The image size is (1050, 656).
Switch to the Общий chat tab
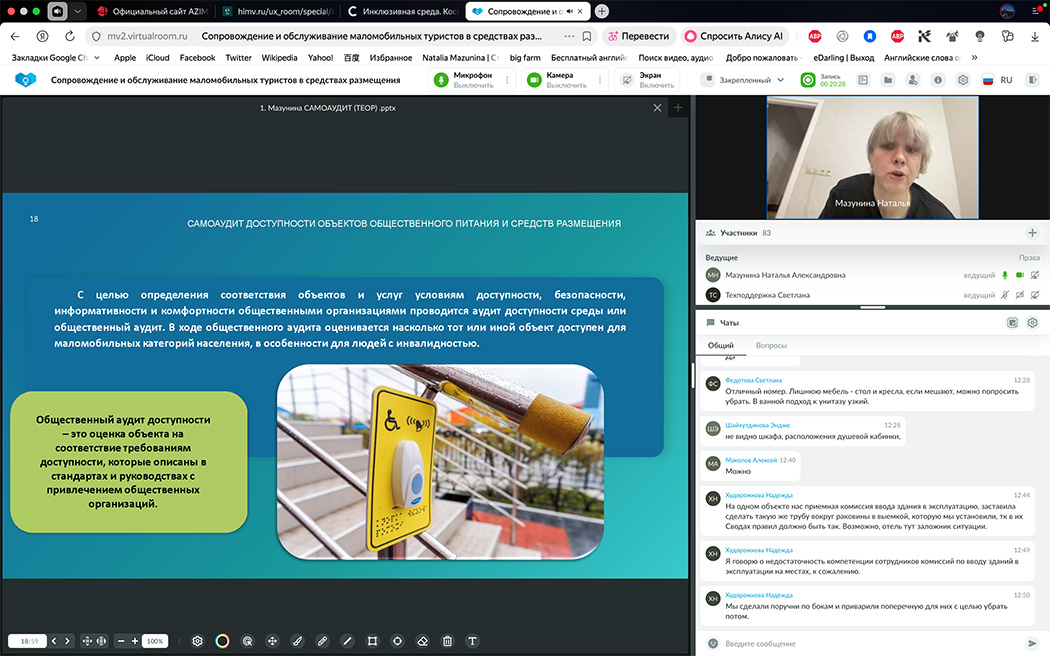pos(721,345)
